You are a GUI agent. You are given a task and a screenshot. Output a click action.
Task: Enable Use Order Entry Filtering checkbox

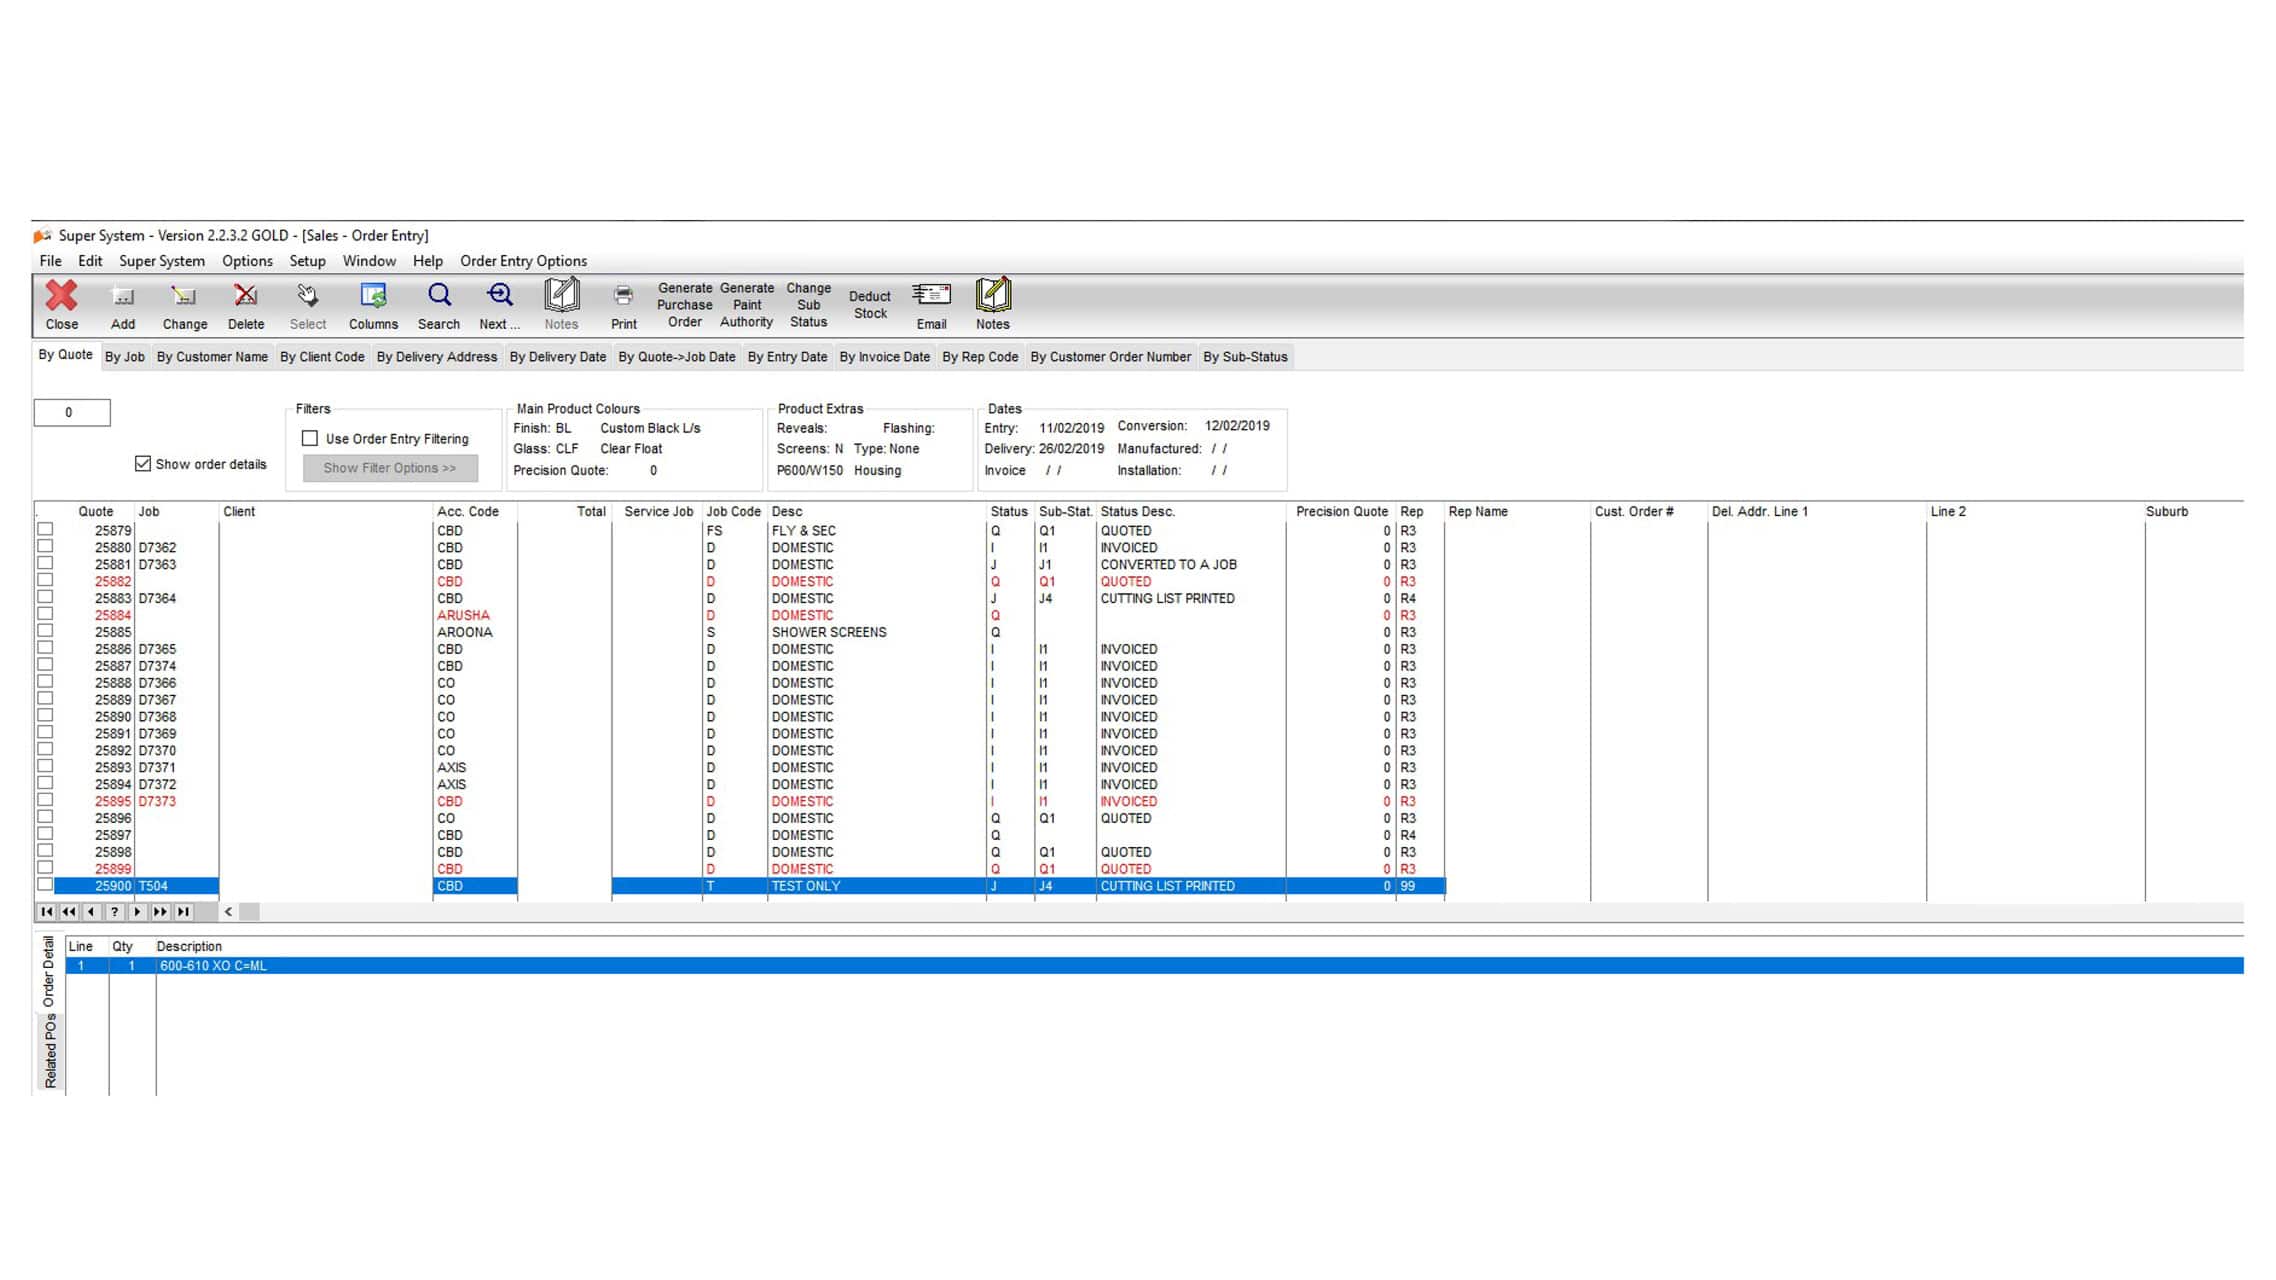click(310, 438)
